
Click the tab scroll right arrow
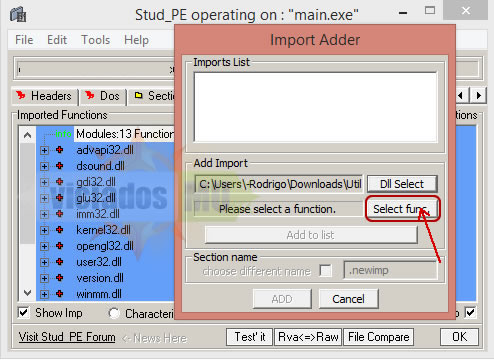point(479,96)
